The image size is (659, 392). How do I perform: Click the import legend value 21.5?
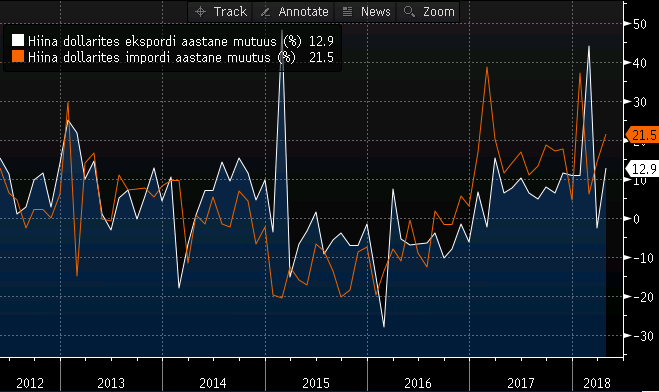point(321,57)
